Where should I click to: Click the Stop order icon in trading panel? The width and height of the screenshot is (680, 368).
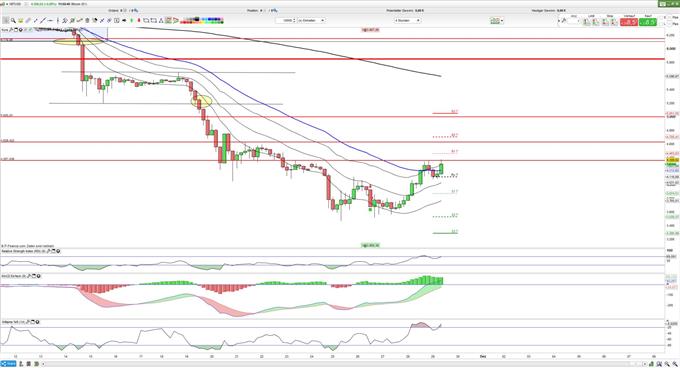[x=605, y=22]
